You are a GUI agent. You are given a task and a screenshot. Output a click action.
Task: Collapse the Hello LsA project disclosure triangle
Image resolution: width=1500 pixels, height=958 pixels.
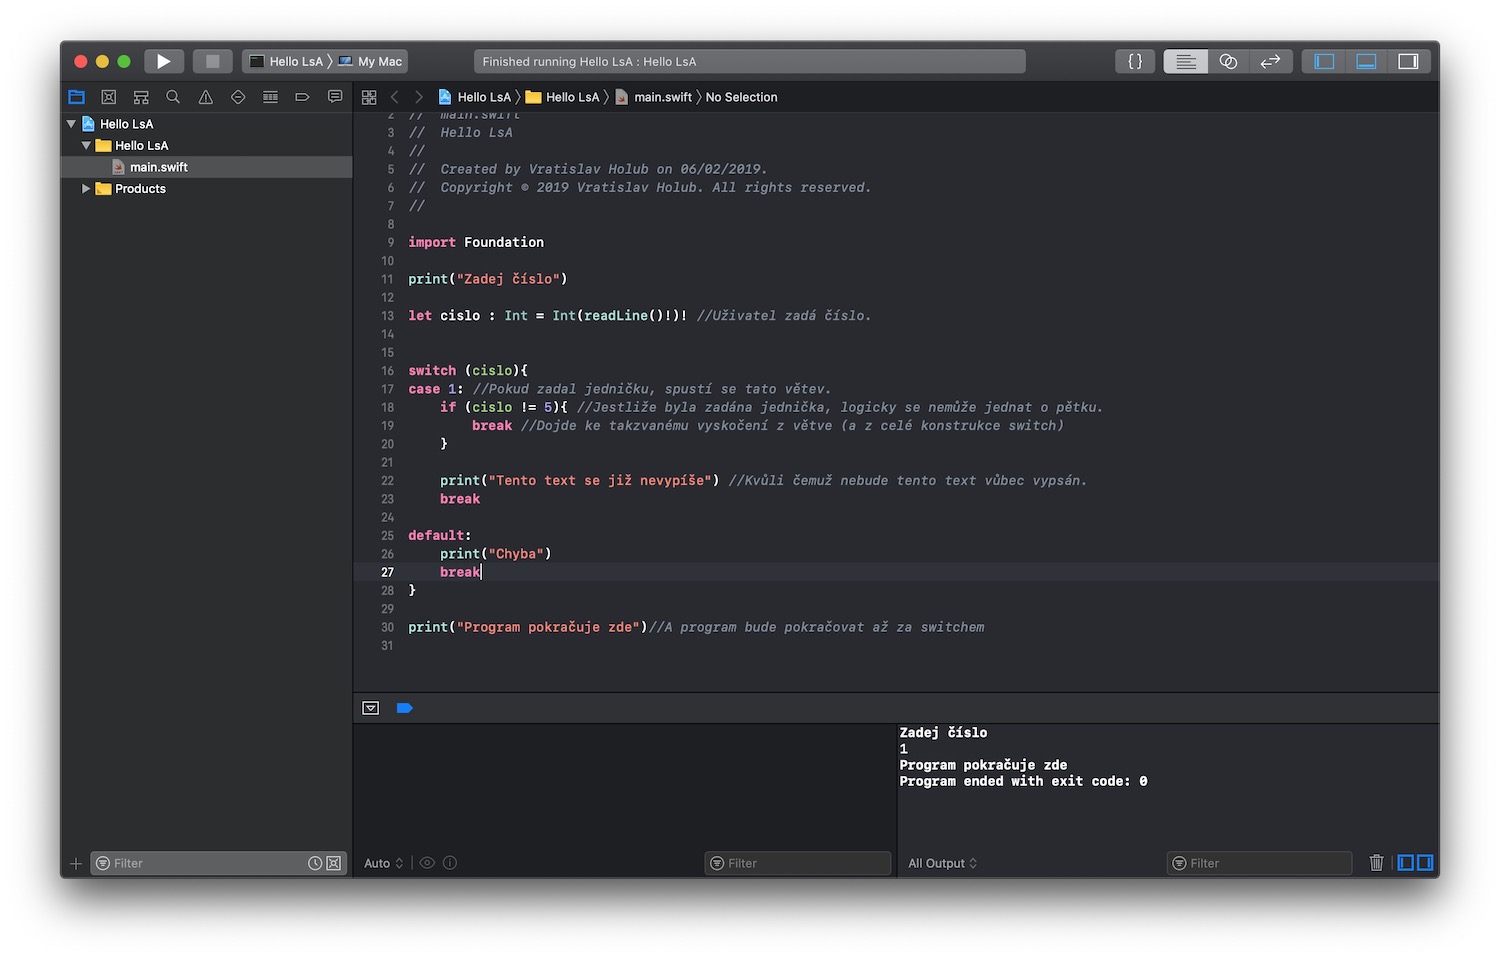pos(71,124)
